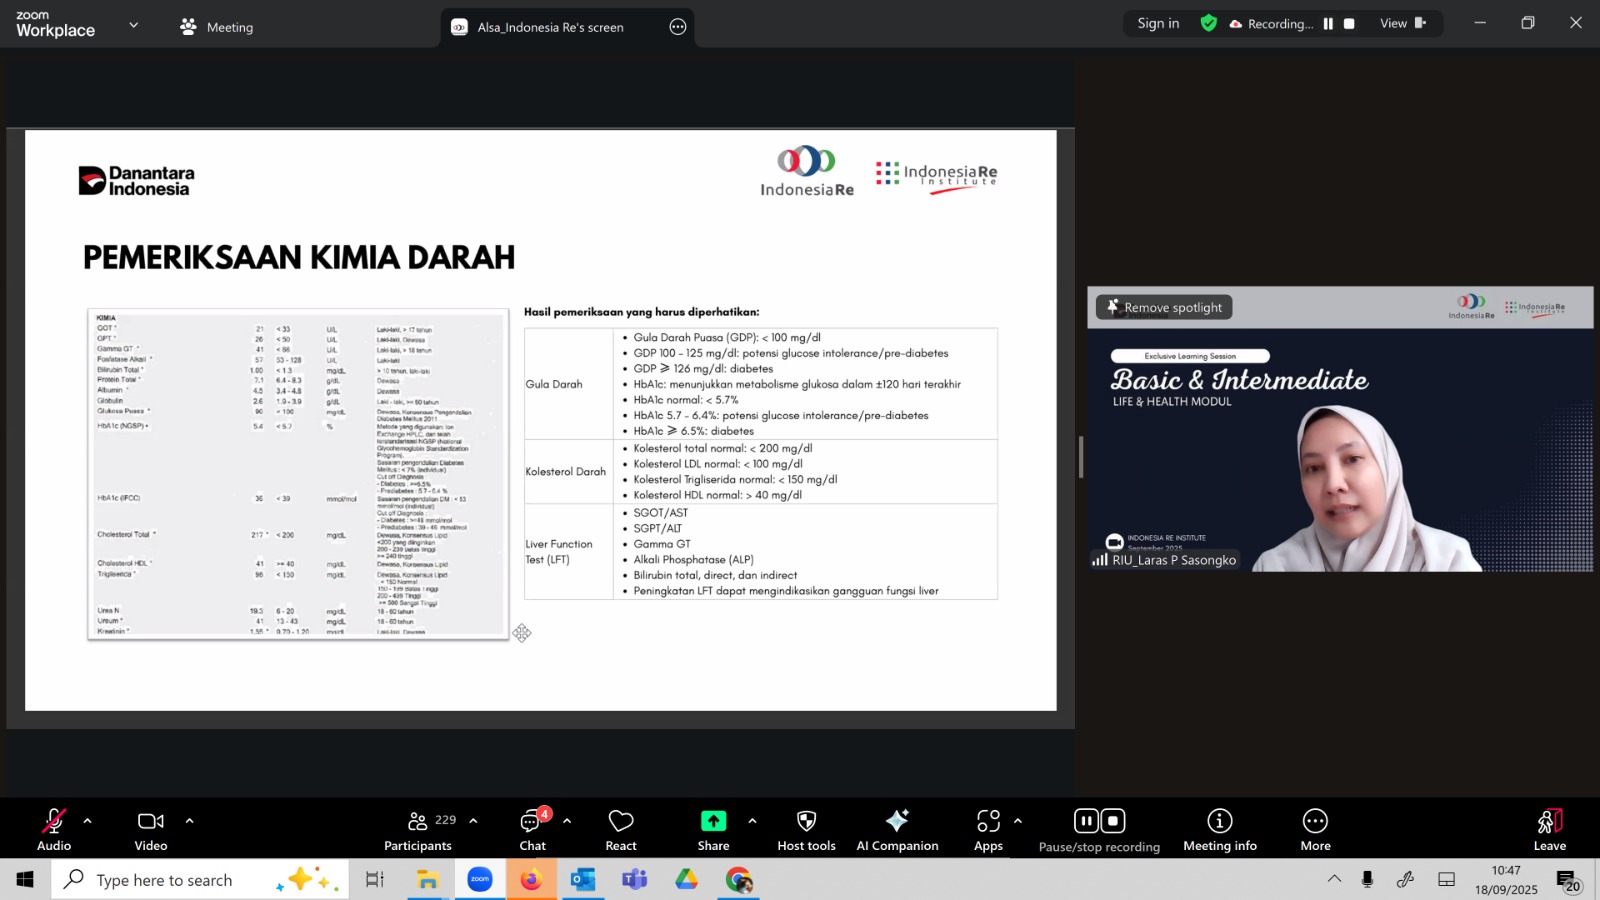Unmute the microphone Audio button
This screenshot has width=1600, height=900.
coord(54,830)
